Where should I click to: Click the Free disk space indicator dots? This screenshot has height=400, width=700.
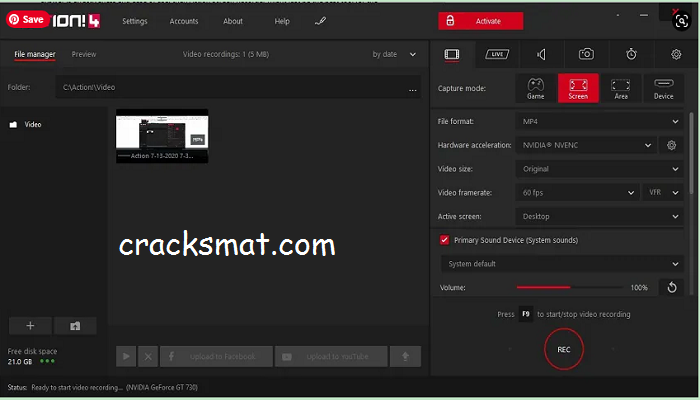pos(47,361)
